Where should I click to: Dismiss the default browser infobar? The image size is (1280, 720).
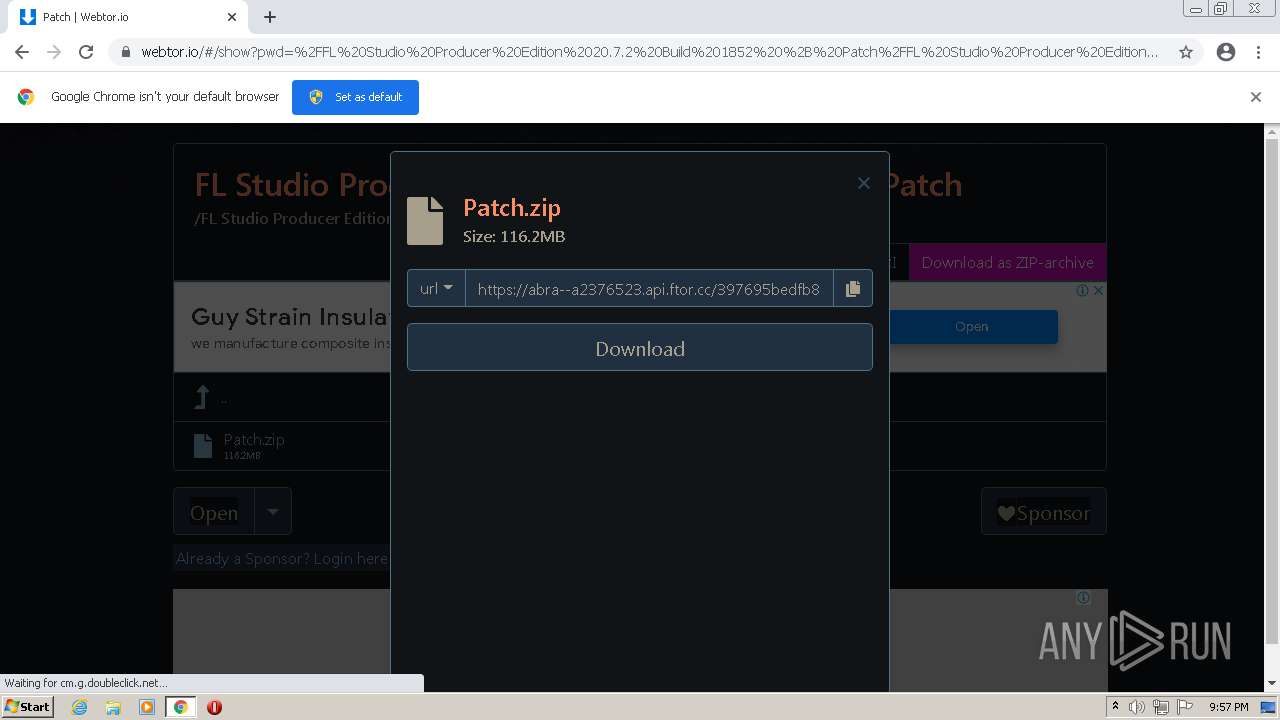coord(1256,97)
